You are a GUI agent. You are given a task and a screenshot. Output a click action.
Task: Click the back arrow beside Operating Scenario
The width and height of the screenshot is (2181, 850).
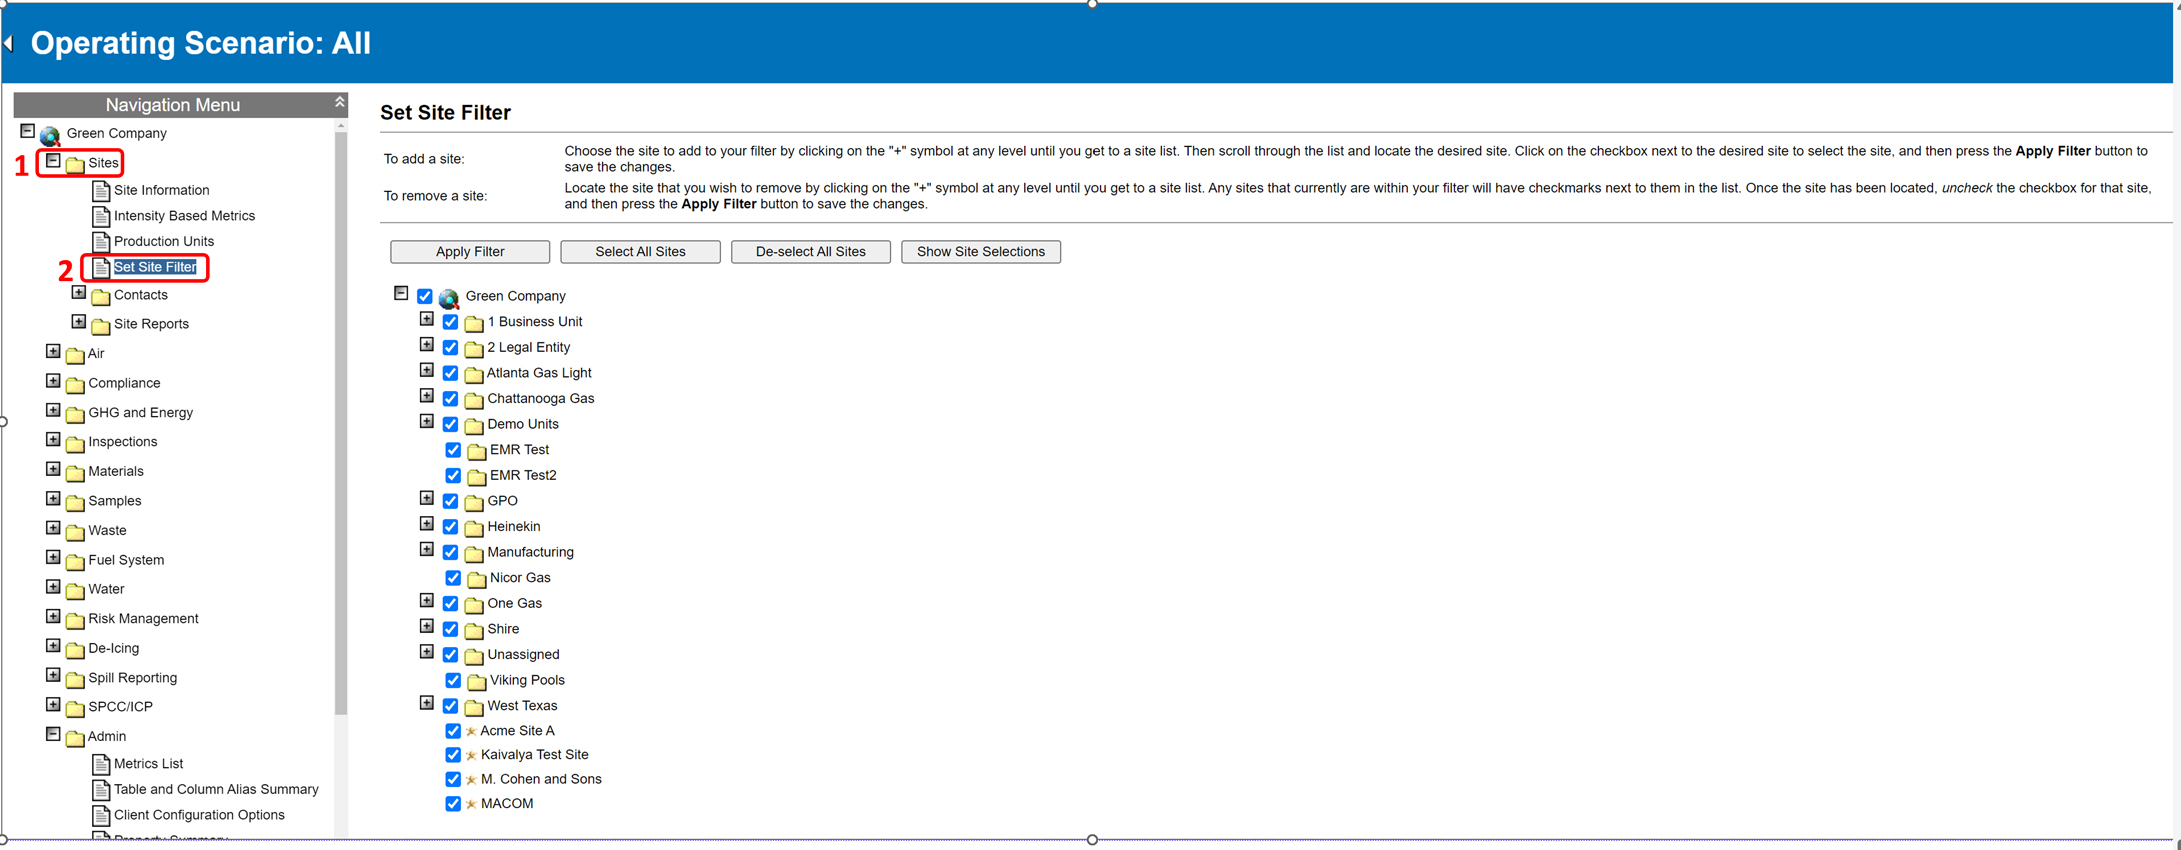tap(9, 43)
